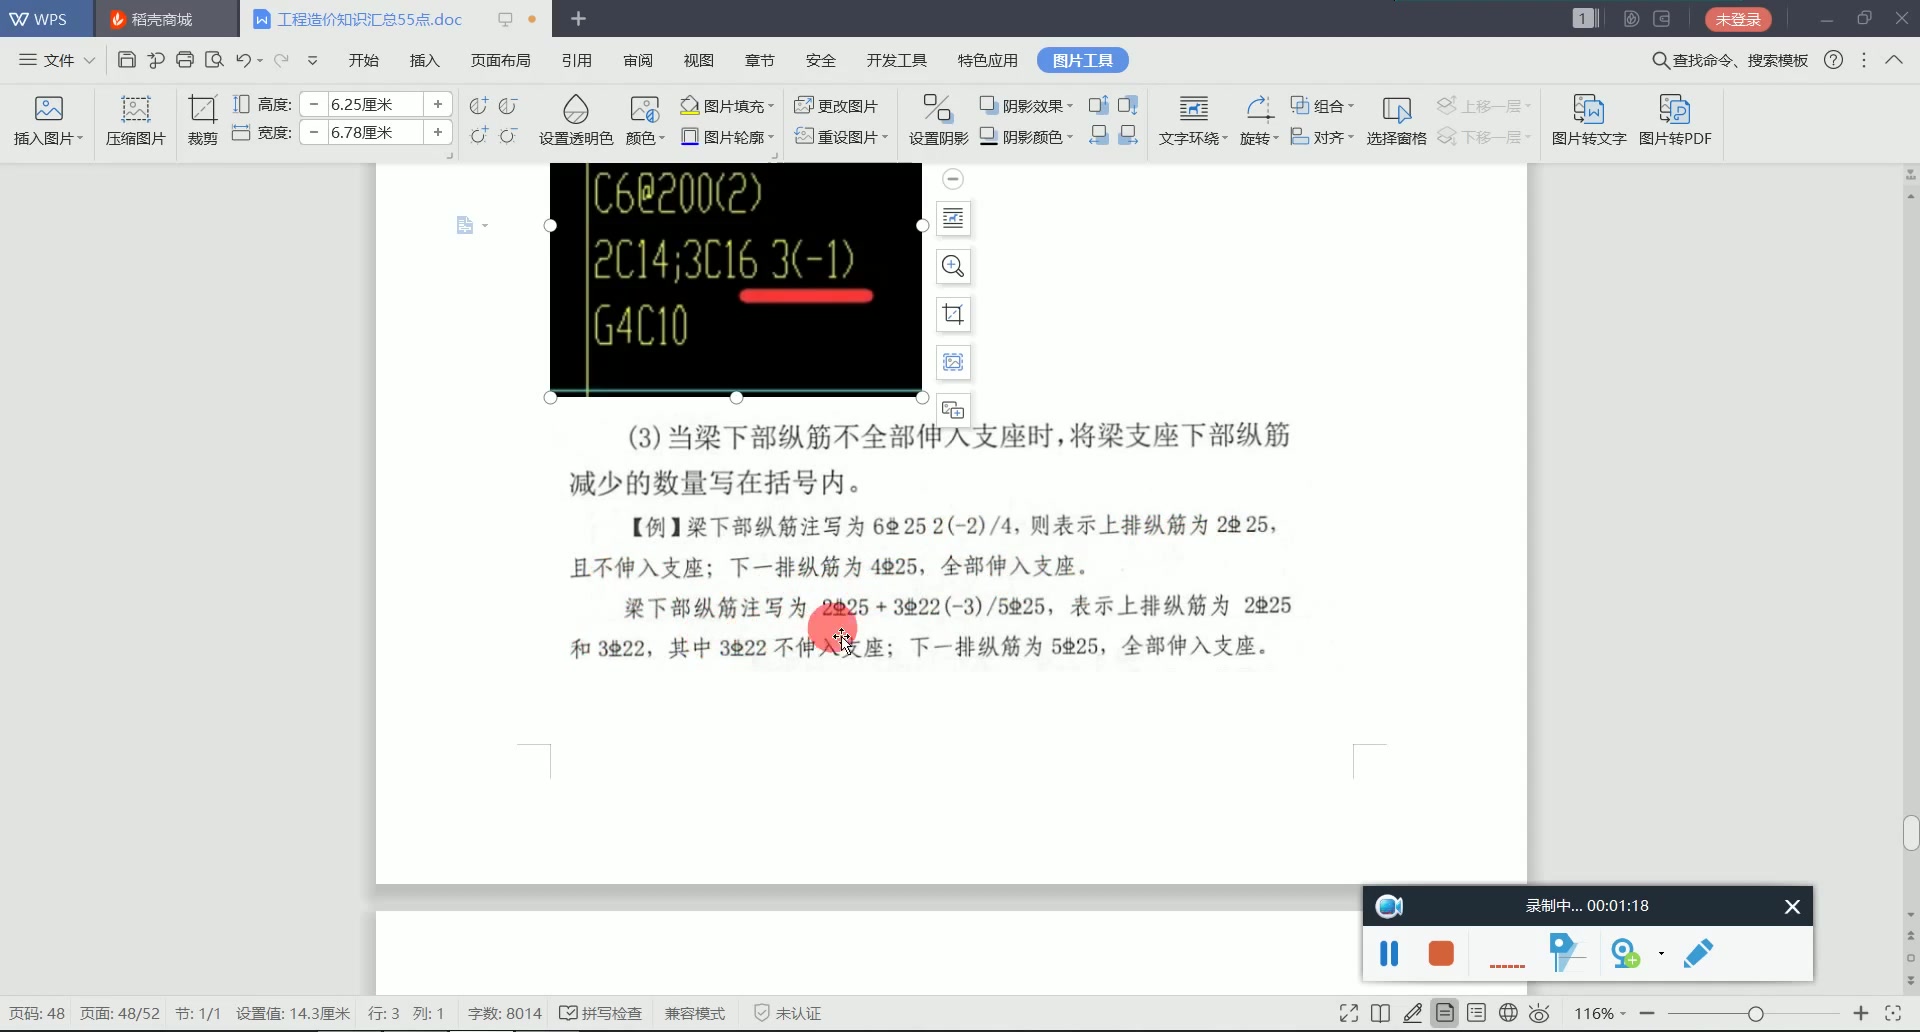The height and width of the screenshot is (1032, 1920).
Task: Open the Start (开始) ribbon tab
Action: (363, 60)
